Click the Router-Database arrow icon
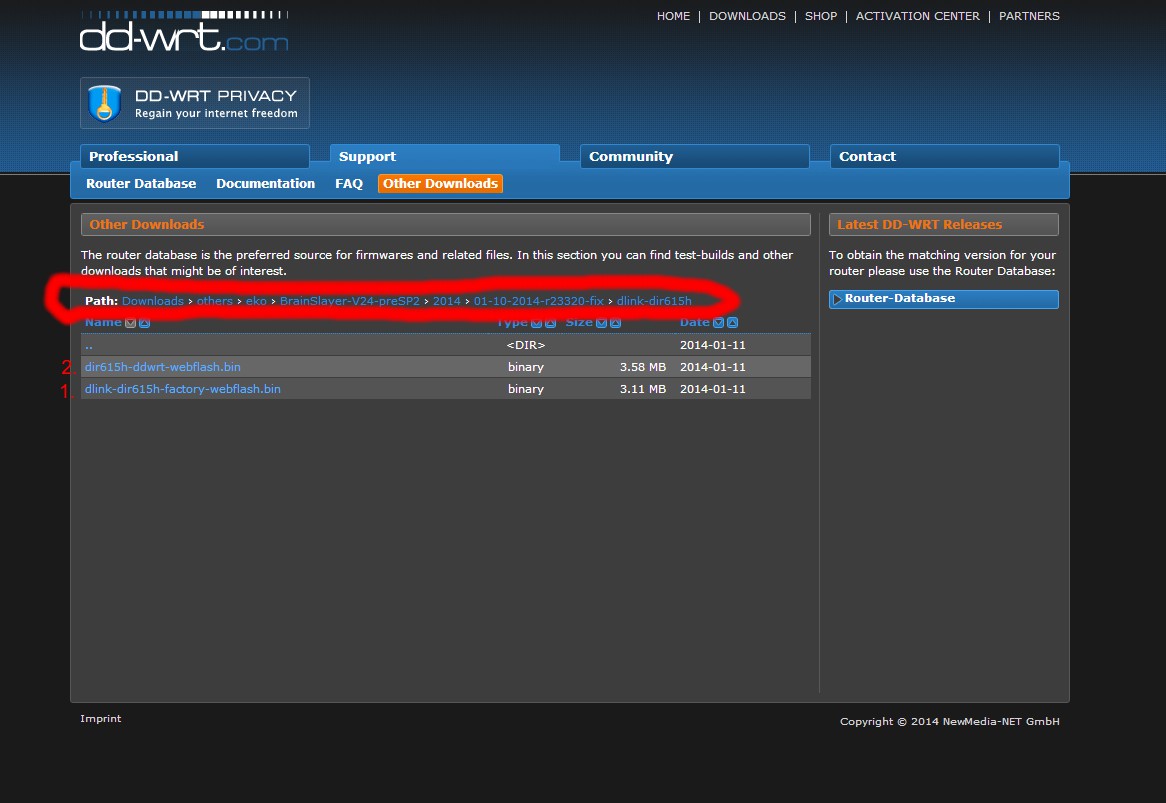This screenshot has height=803, width=1166. coord(837,299)
